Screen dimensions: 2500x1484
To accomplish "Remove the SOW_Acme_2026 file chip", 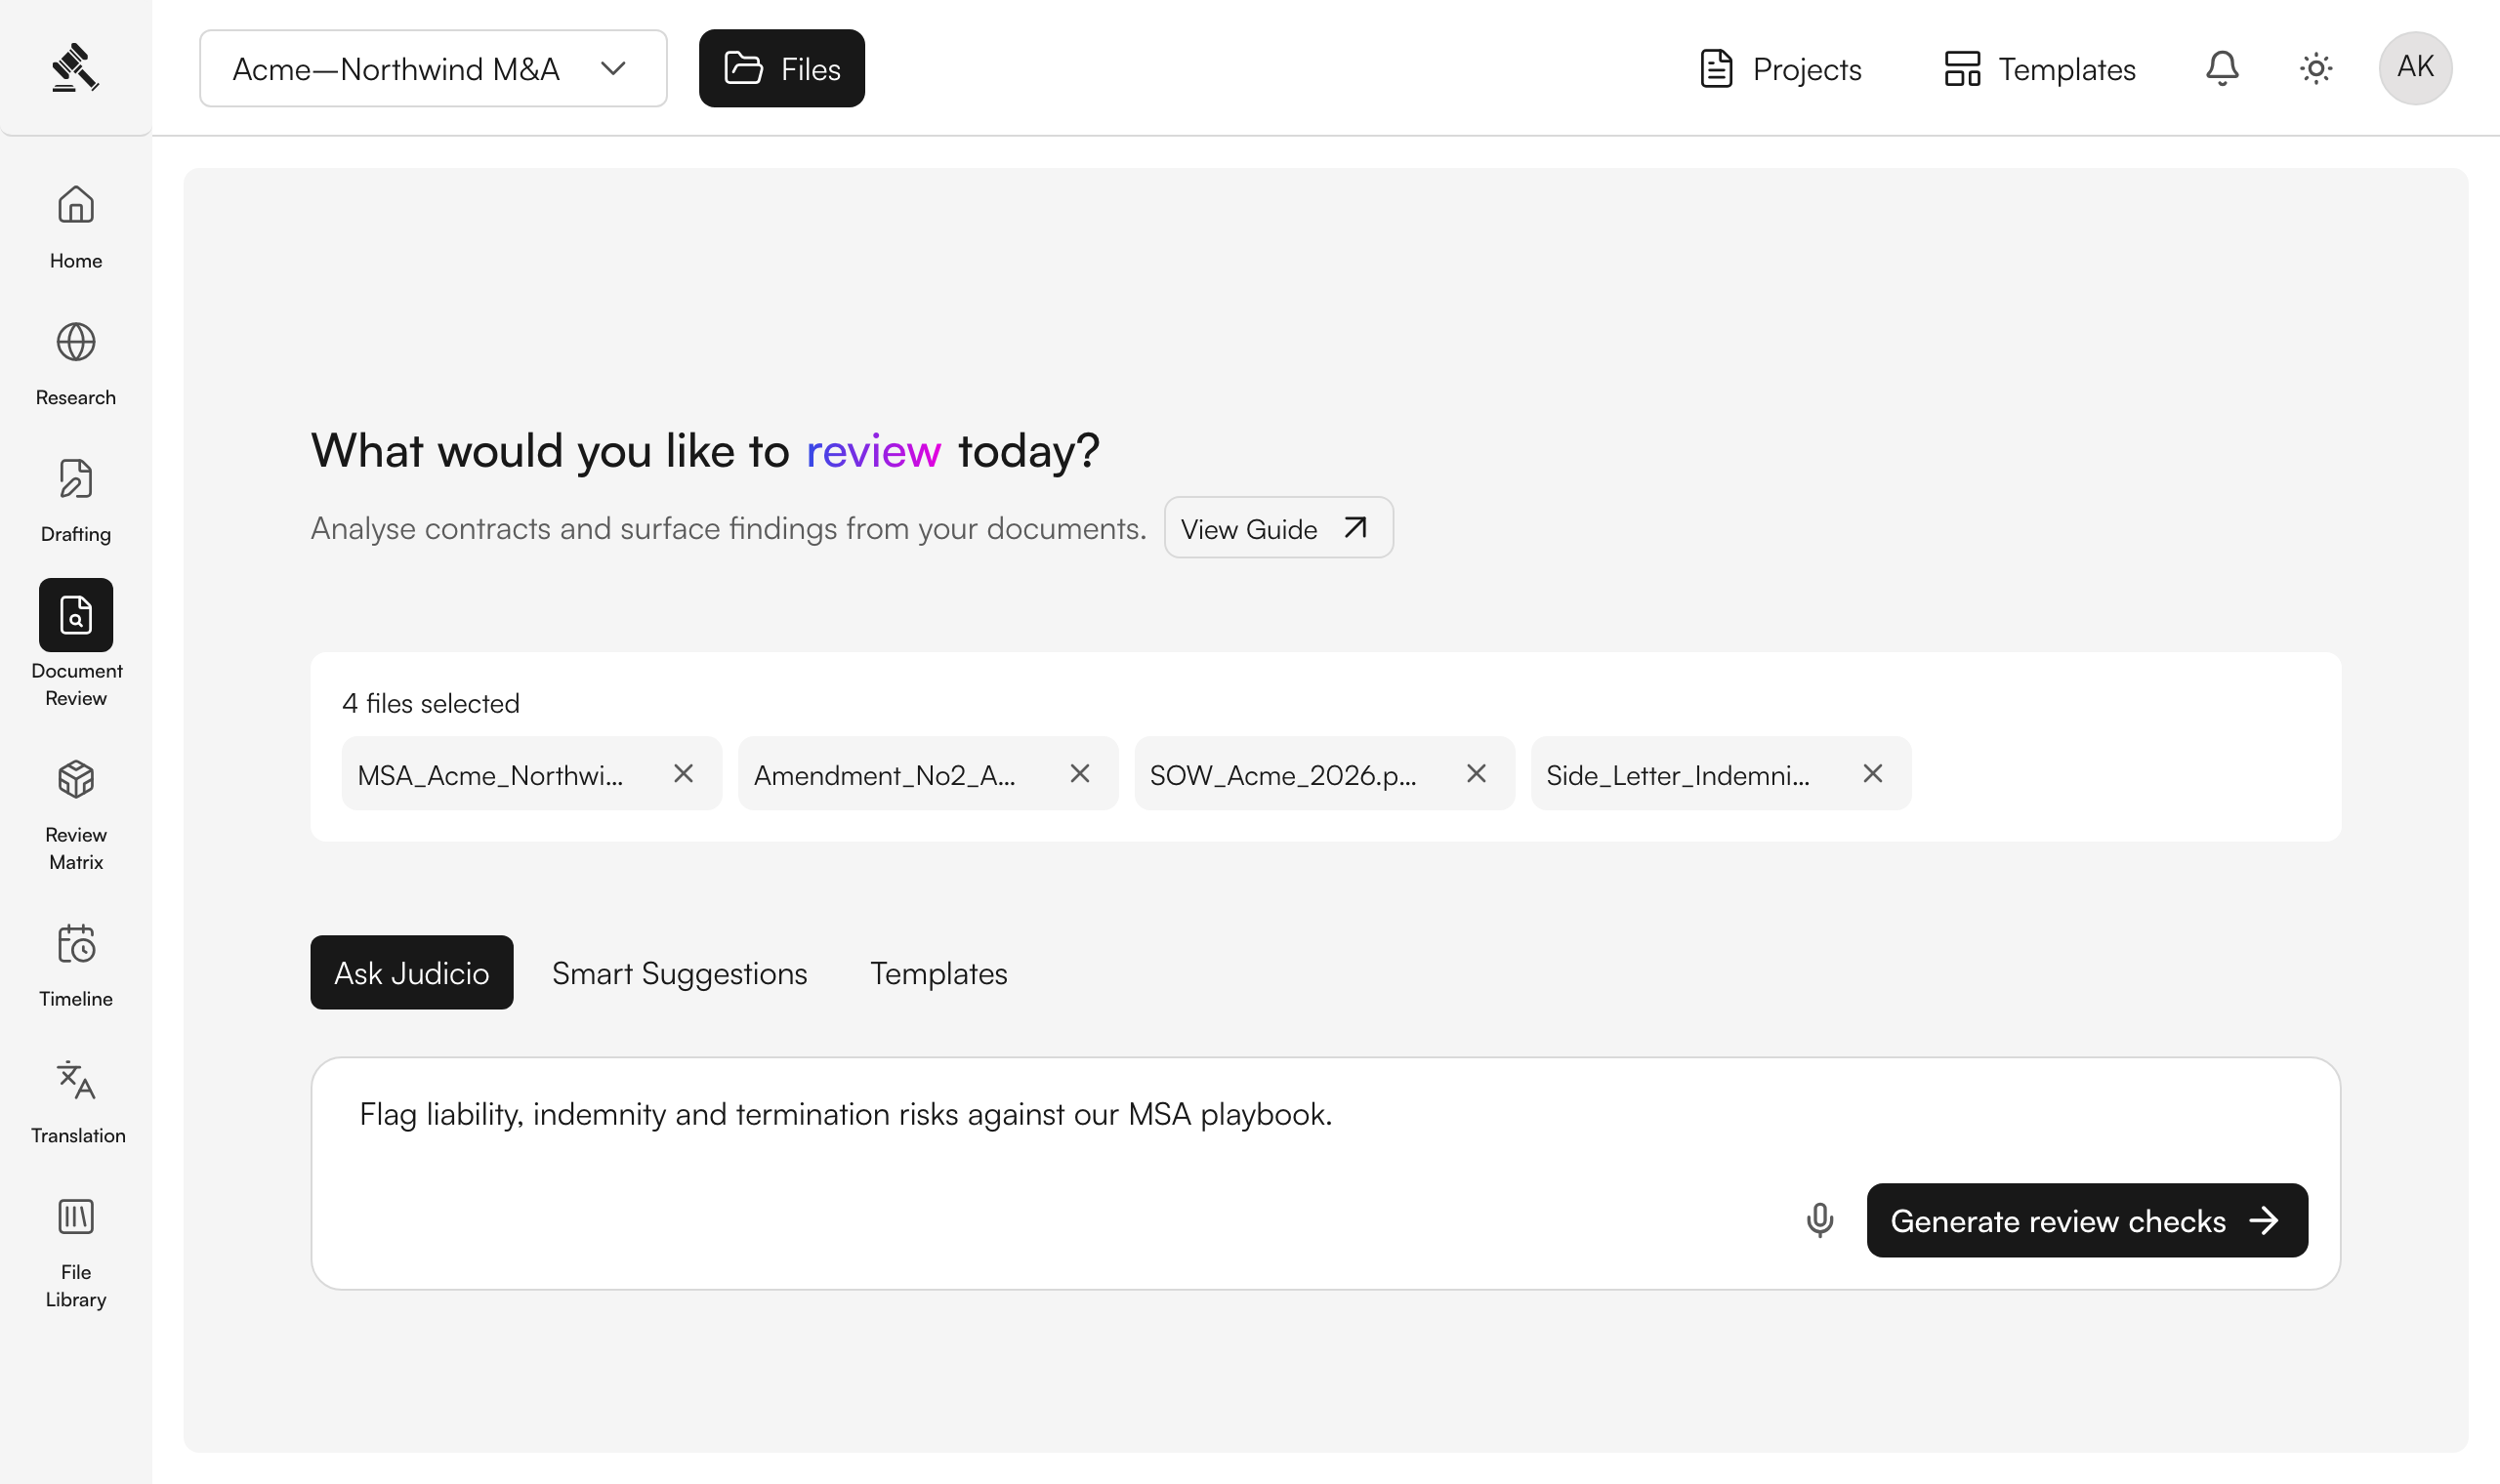I will coord(1476,773).
